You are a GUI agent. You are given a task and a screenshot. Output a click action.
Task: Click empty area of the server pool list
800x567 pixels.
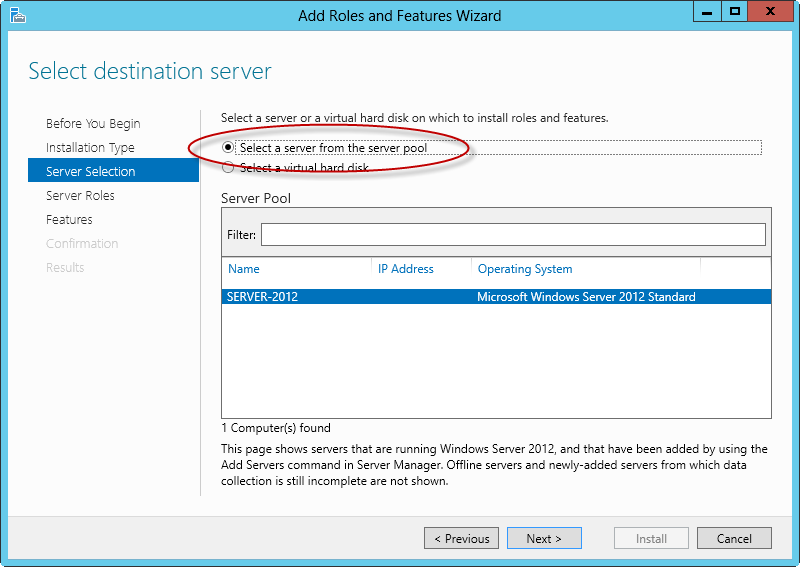tap(496, 361)
